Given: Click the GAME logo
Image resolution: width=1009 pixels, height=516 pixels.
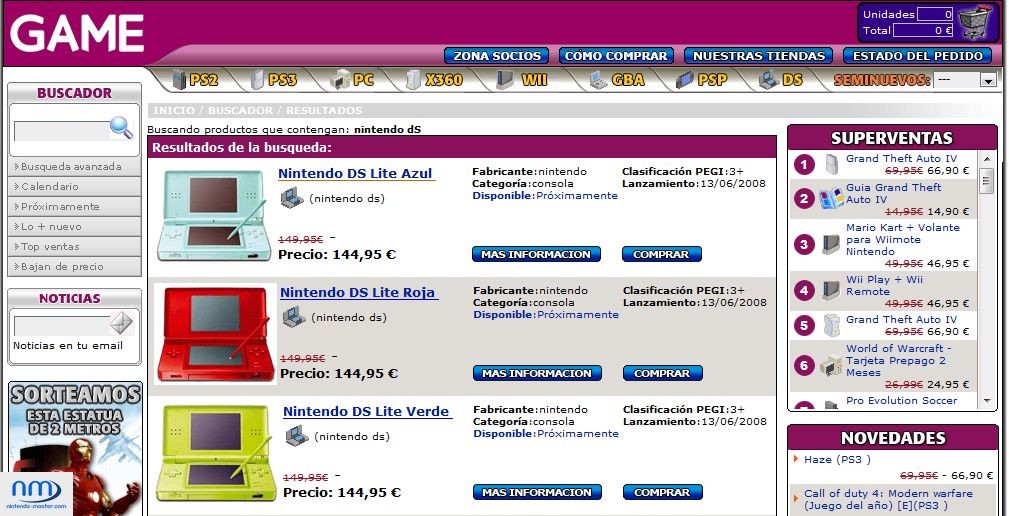Looking at the screenshot, I should tap(77, 33).
